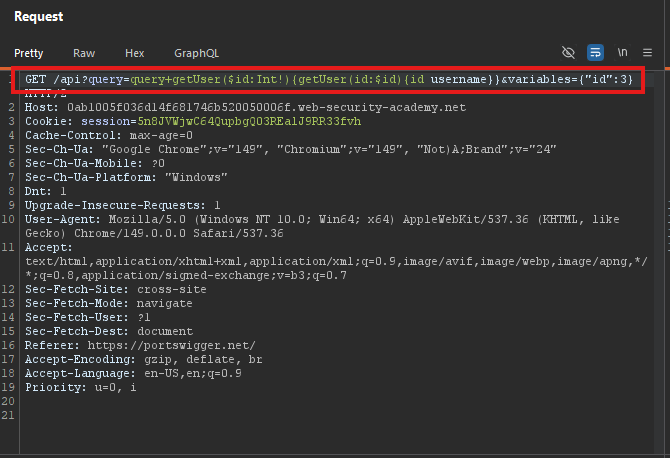Click the Cache-Control: max-age=0 line
Image resolution: width=670 pixels, height=458 pixels.
point(109,135)
